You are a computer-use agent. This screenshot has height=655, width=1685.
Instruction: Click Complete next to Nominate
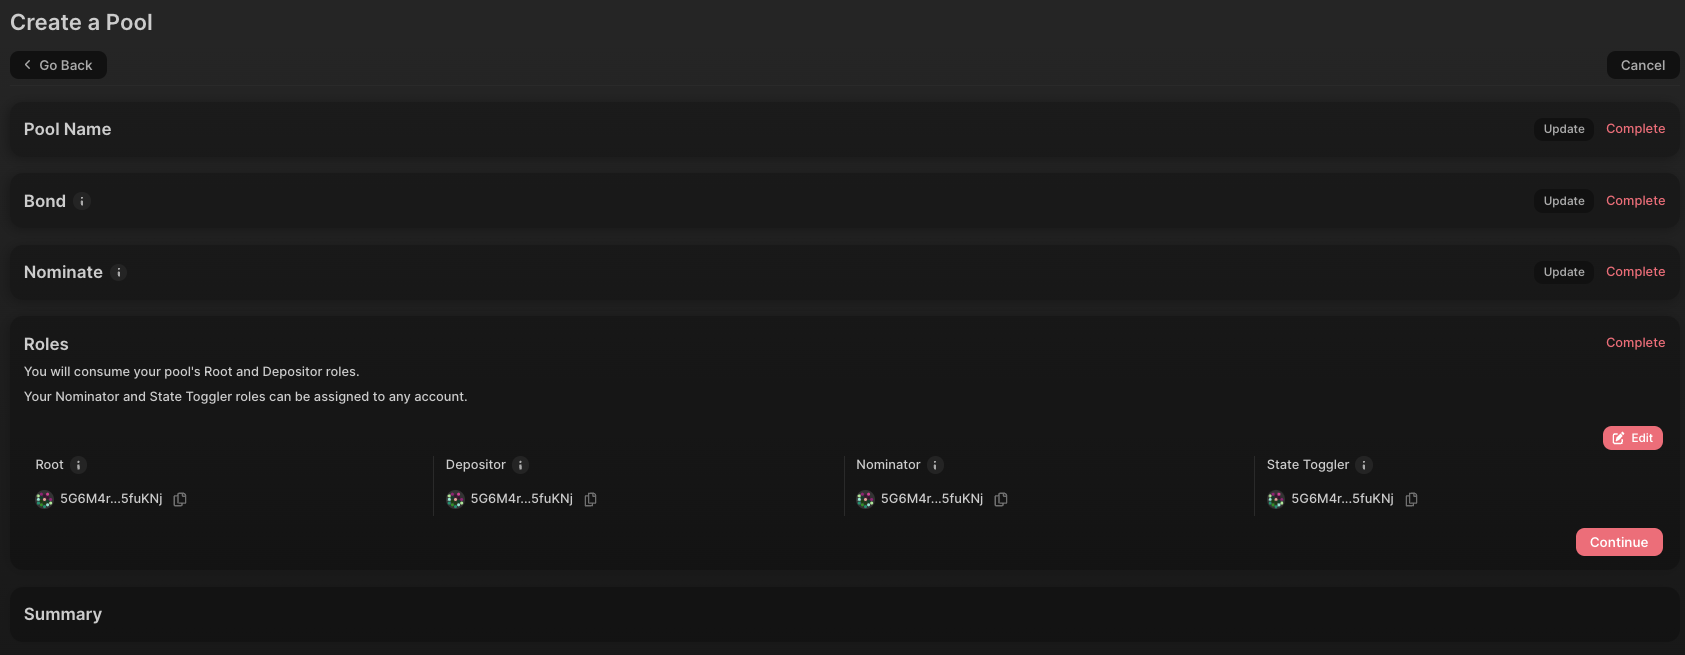[x=1635, y=271]
